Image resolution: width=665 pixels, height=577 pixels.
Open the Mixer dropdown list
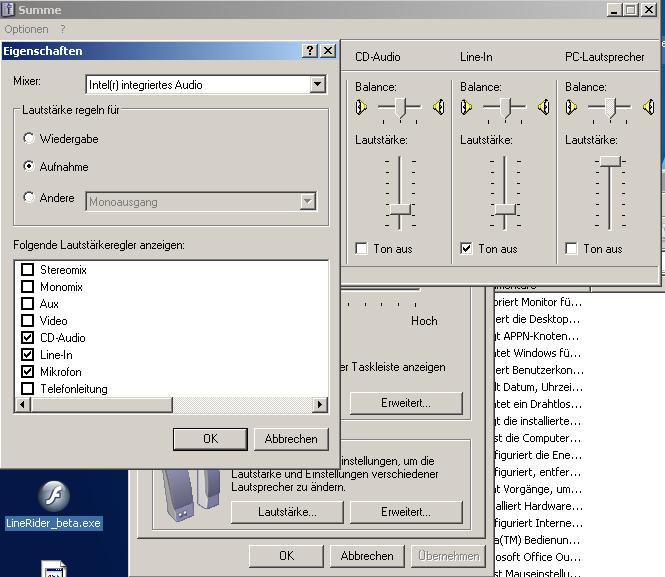pos(318,85)
